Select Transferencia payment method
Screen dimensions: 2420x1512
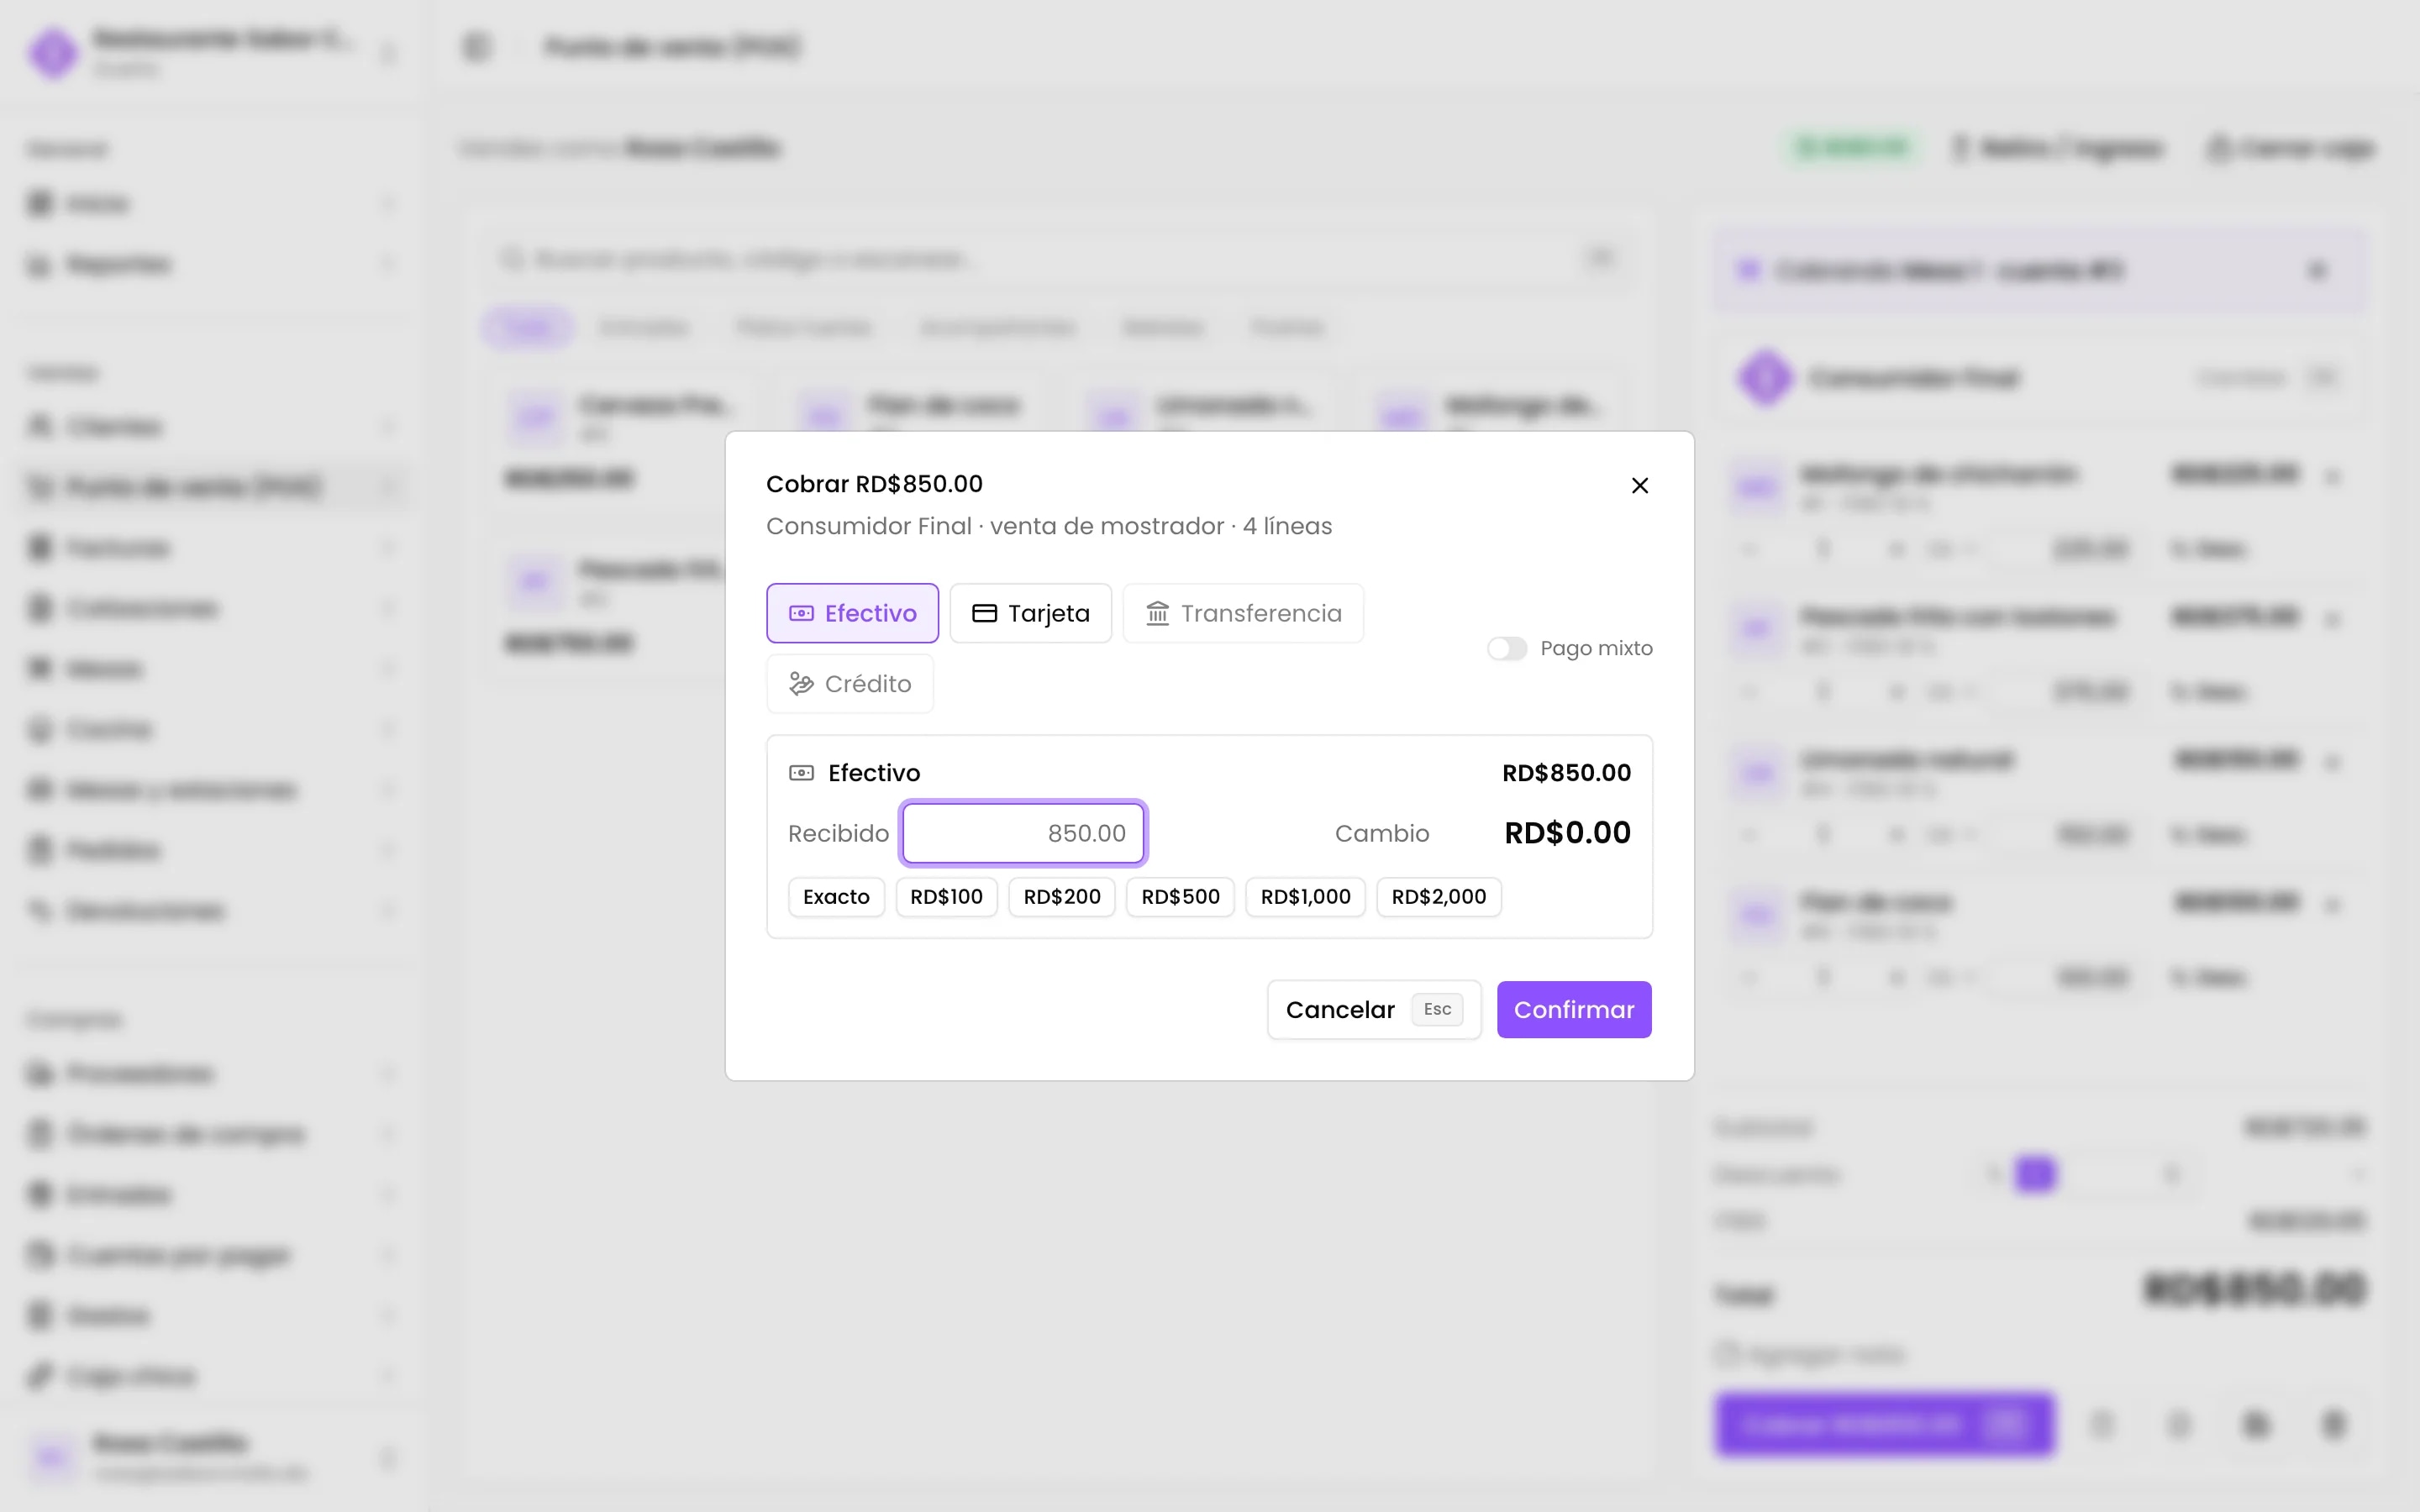(x=1243, y=613)
